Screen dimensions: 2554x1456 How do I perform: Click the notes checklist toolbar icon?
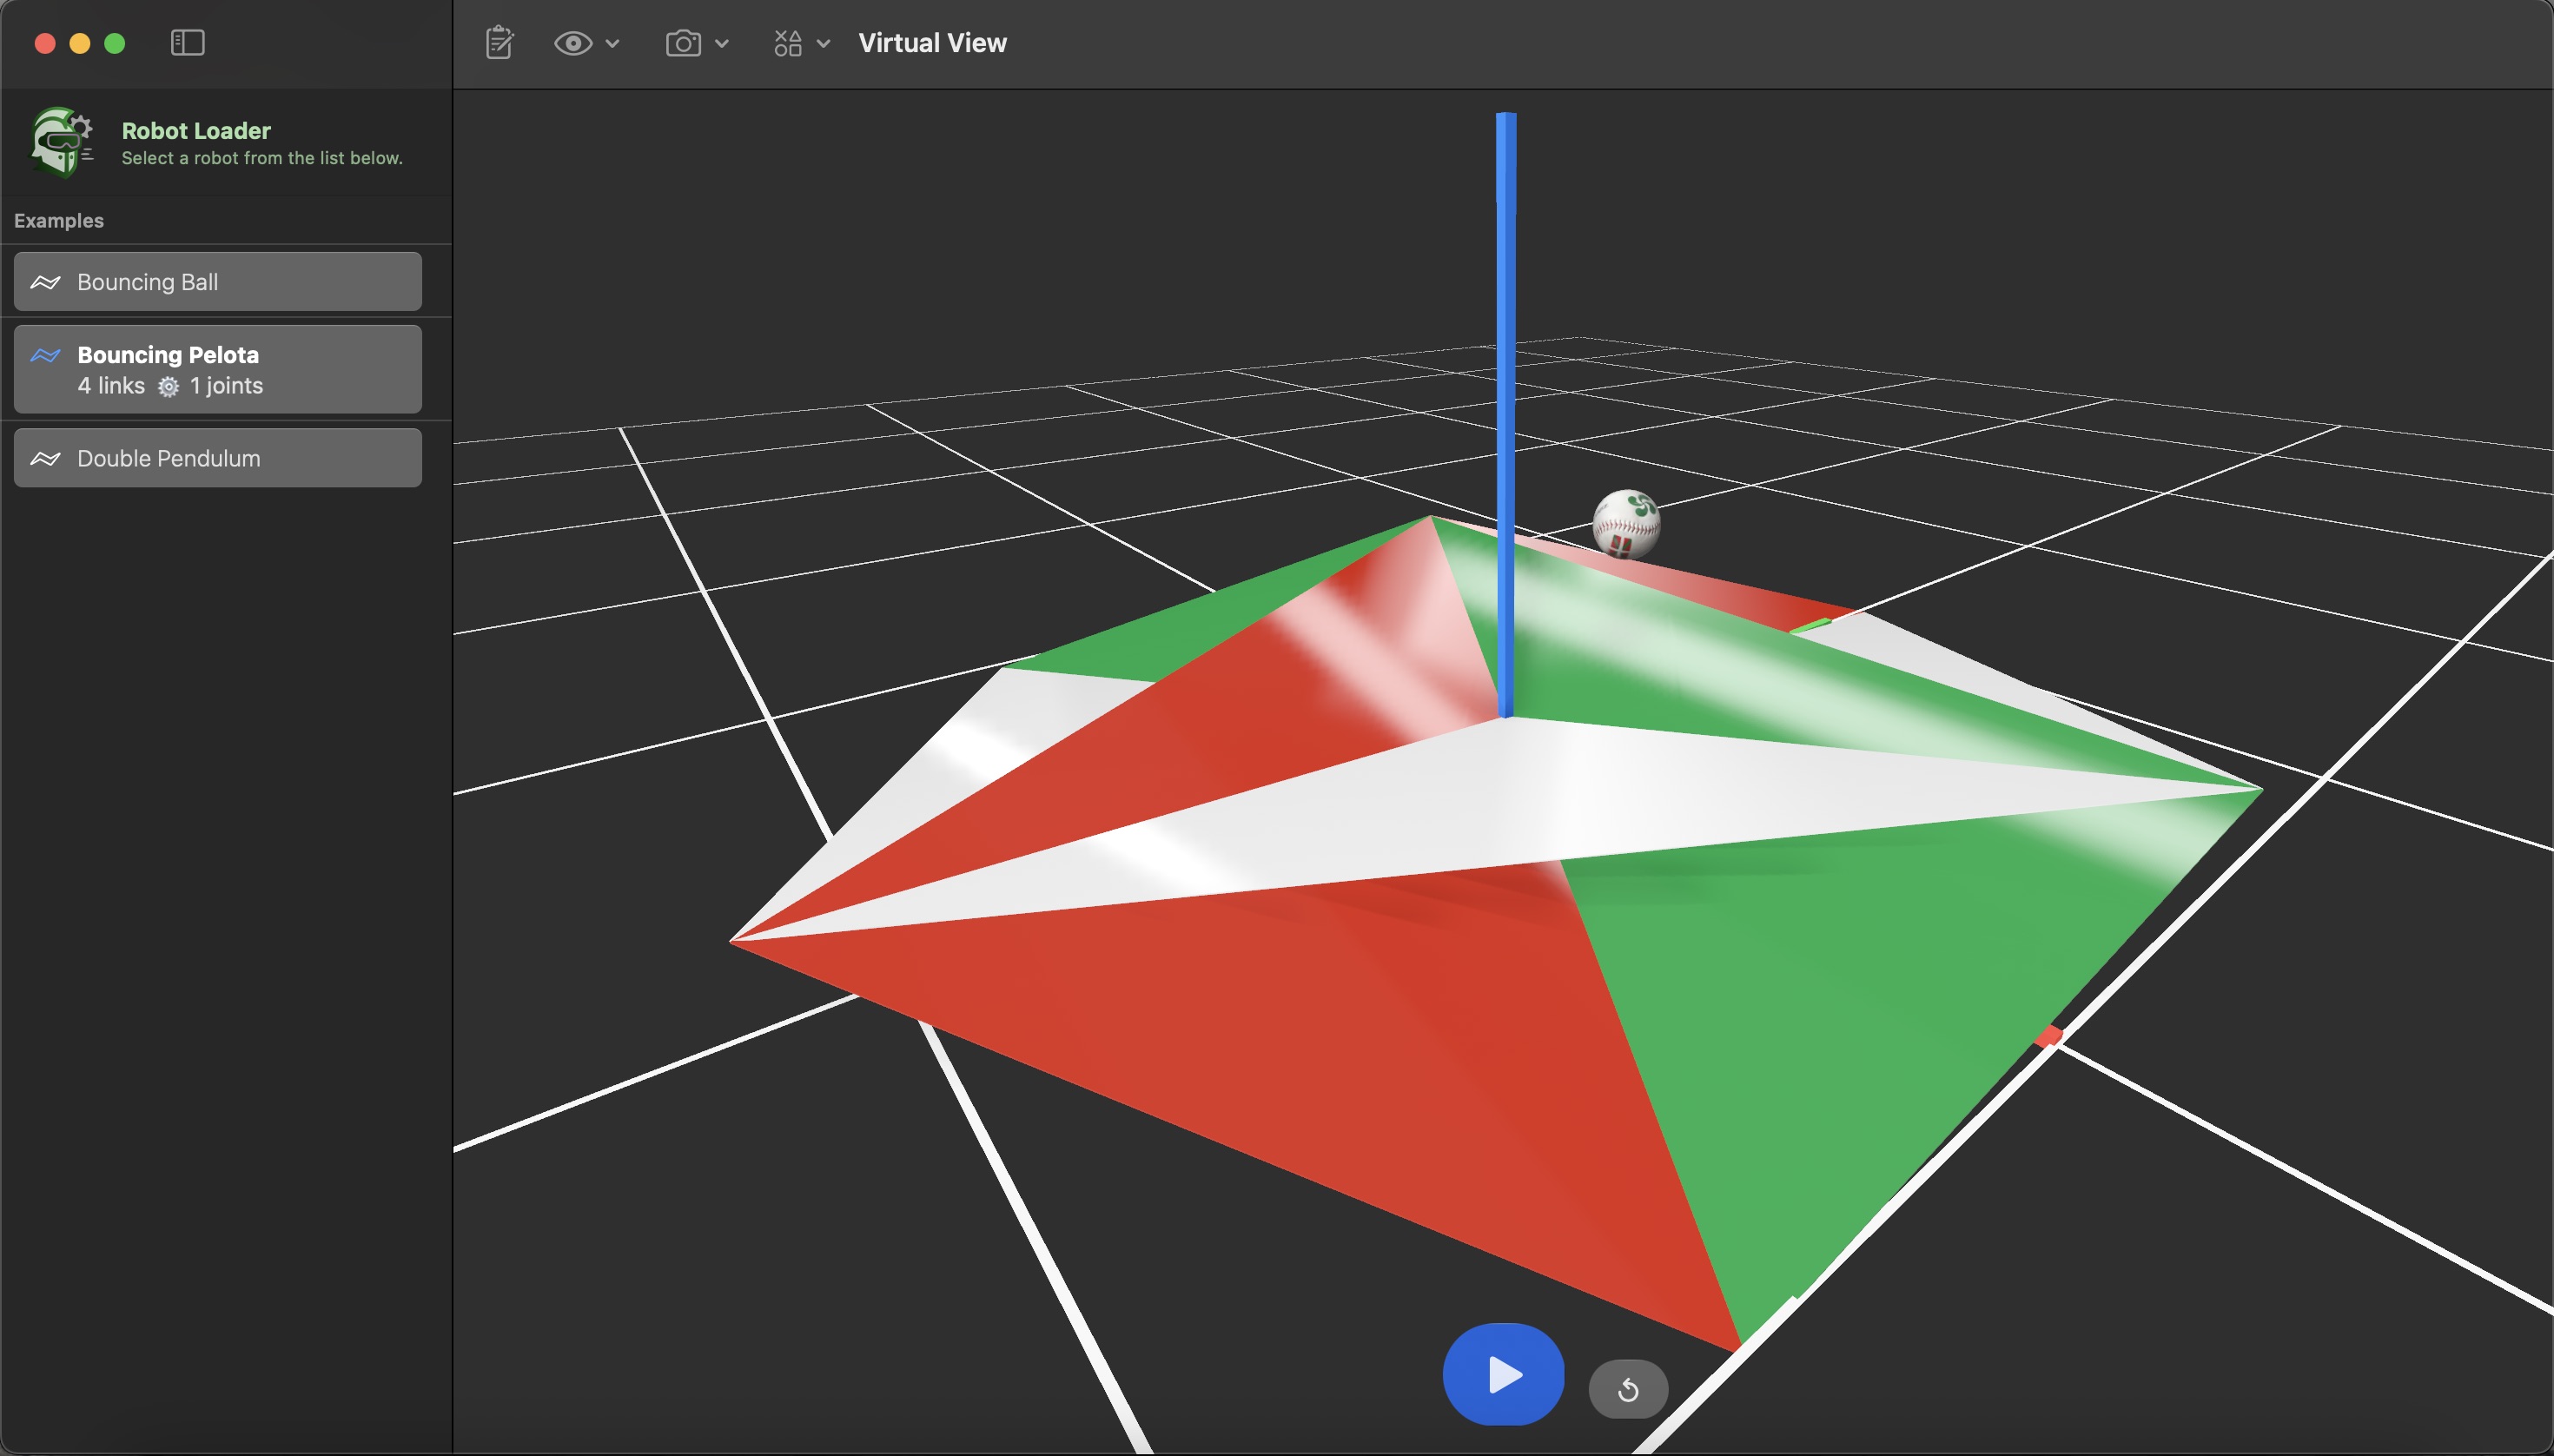(x=499, y=43)
